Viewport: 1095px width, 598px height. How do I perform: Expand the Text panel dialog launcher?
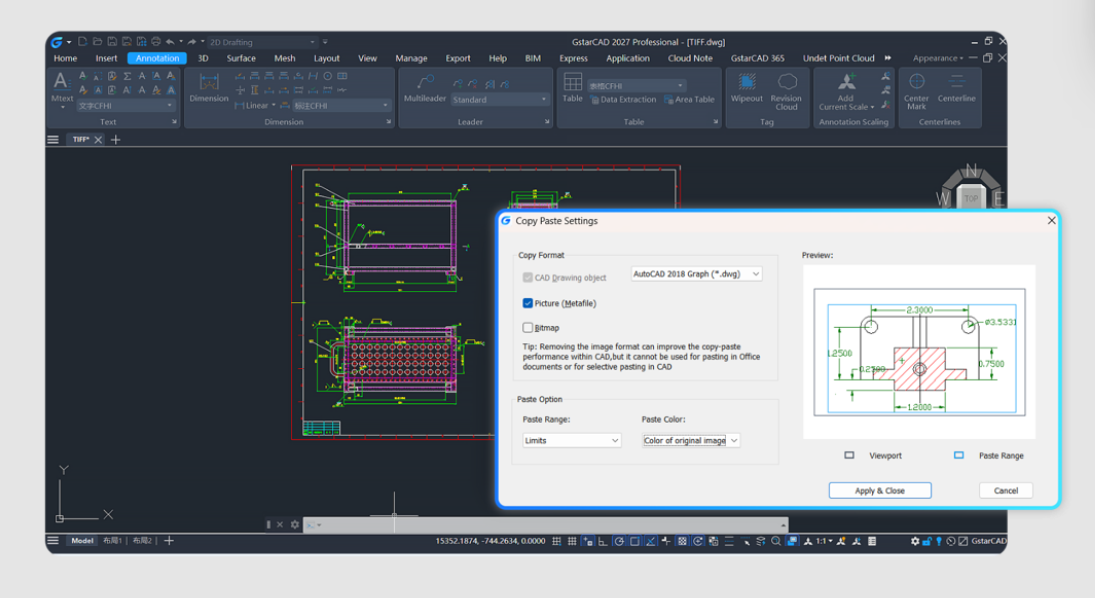175,122
